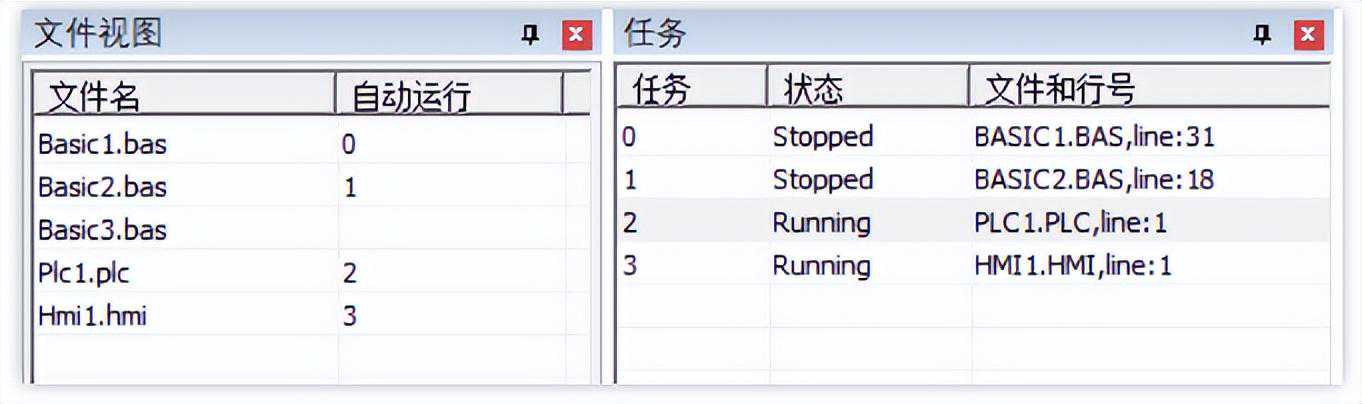Pin the 任务 panel
The width and height of the screenshot is (1362, 404).
coord(1263,36)
